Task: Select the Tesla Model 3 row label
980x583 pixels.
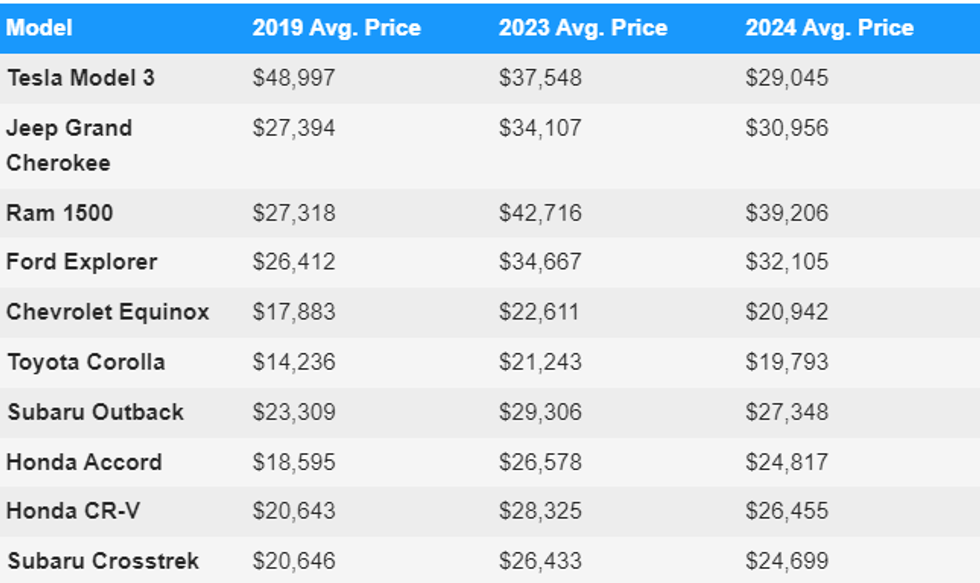Action: coord(81,78)
